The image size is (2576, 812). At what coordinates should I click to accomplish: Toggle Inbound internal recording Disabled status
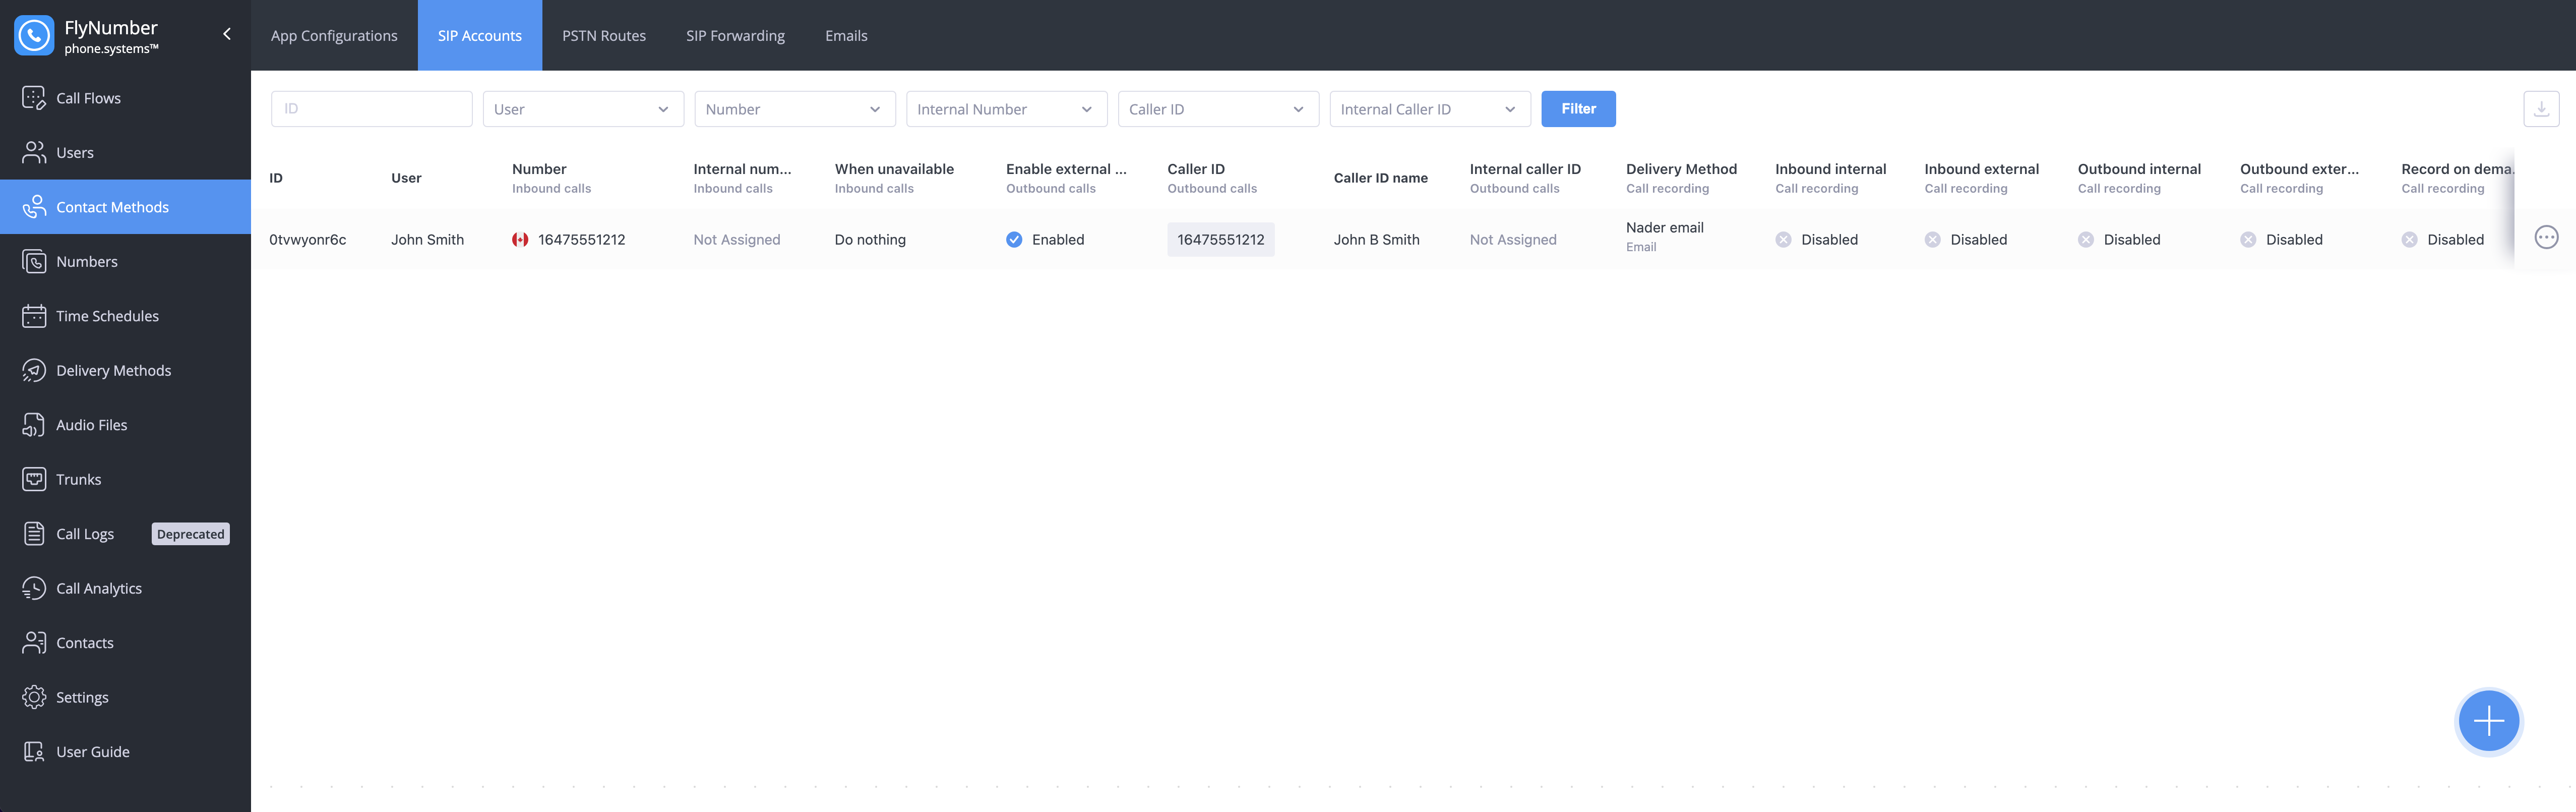pos(1783,240)
